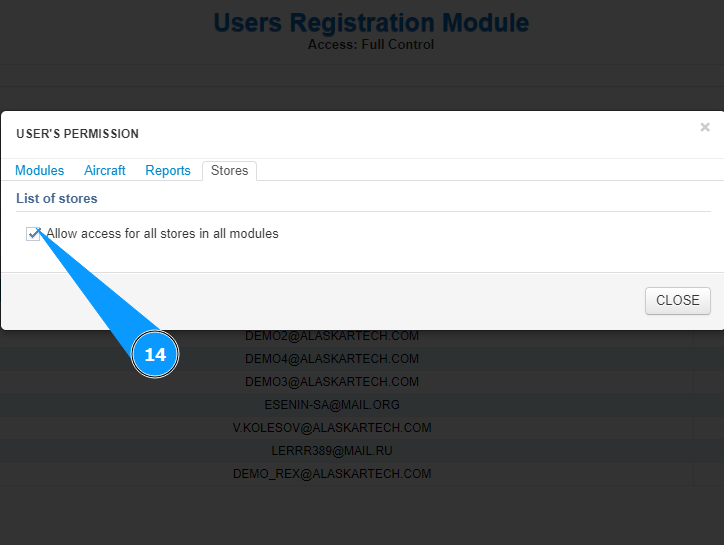This screenshot has width=724, height=545.
Task: Click the blue number 14 callout badge
Action: click(155, 354)
